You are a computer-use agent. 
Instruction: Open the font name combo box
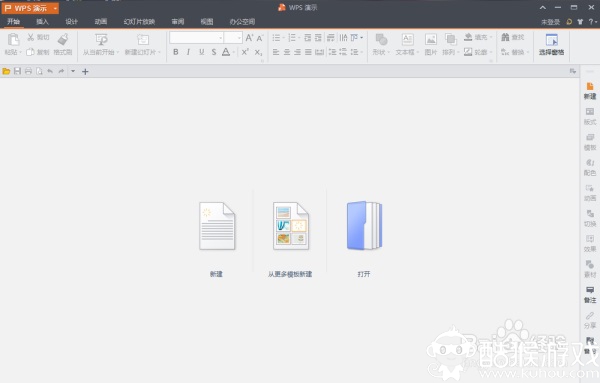(x=197, y=37)
